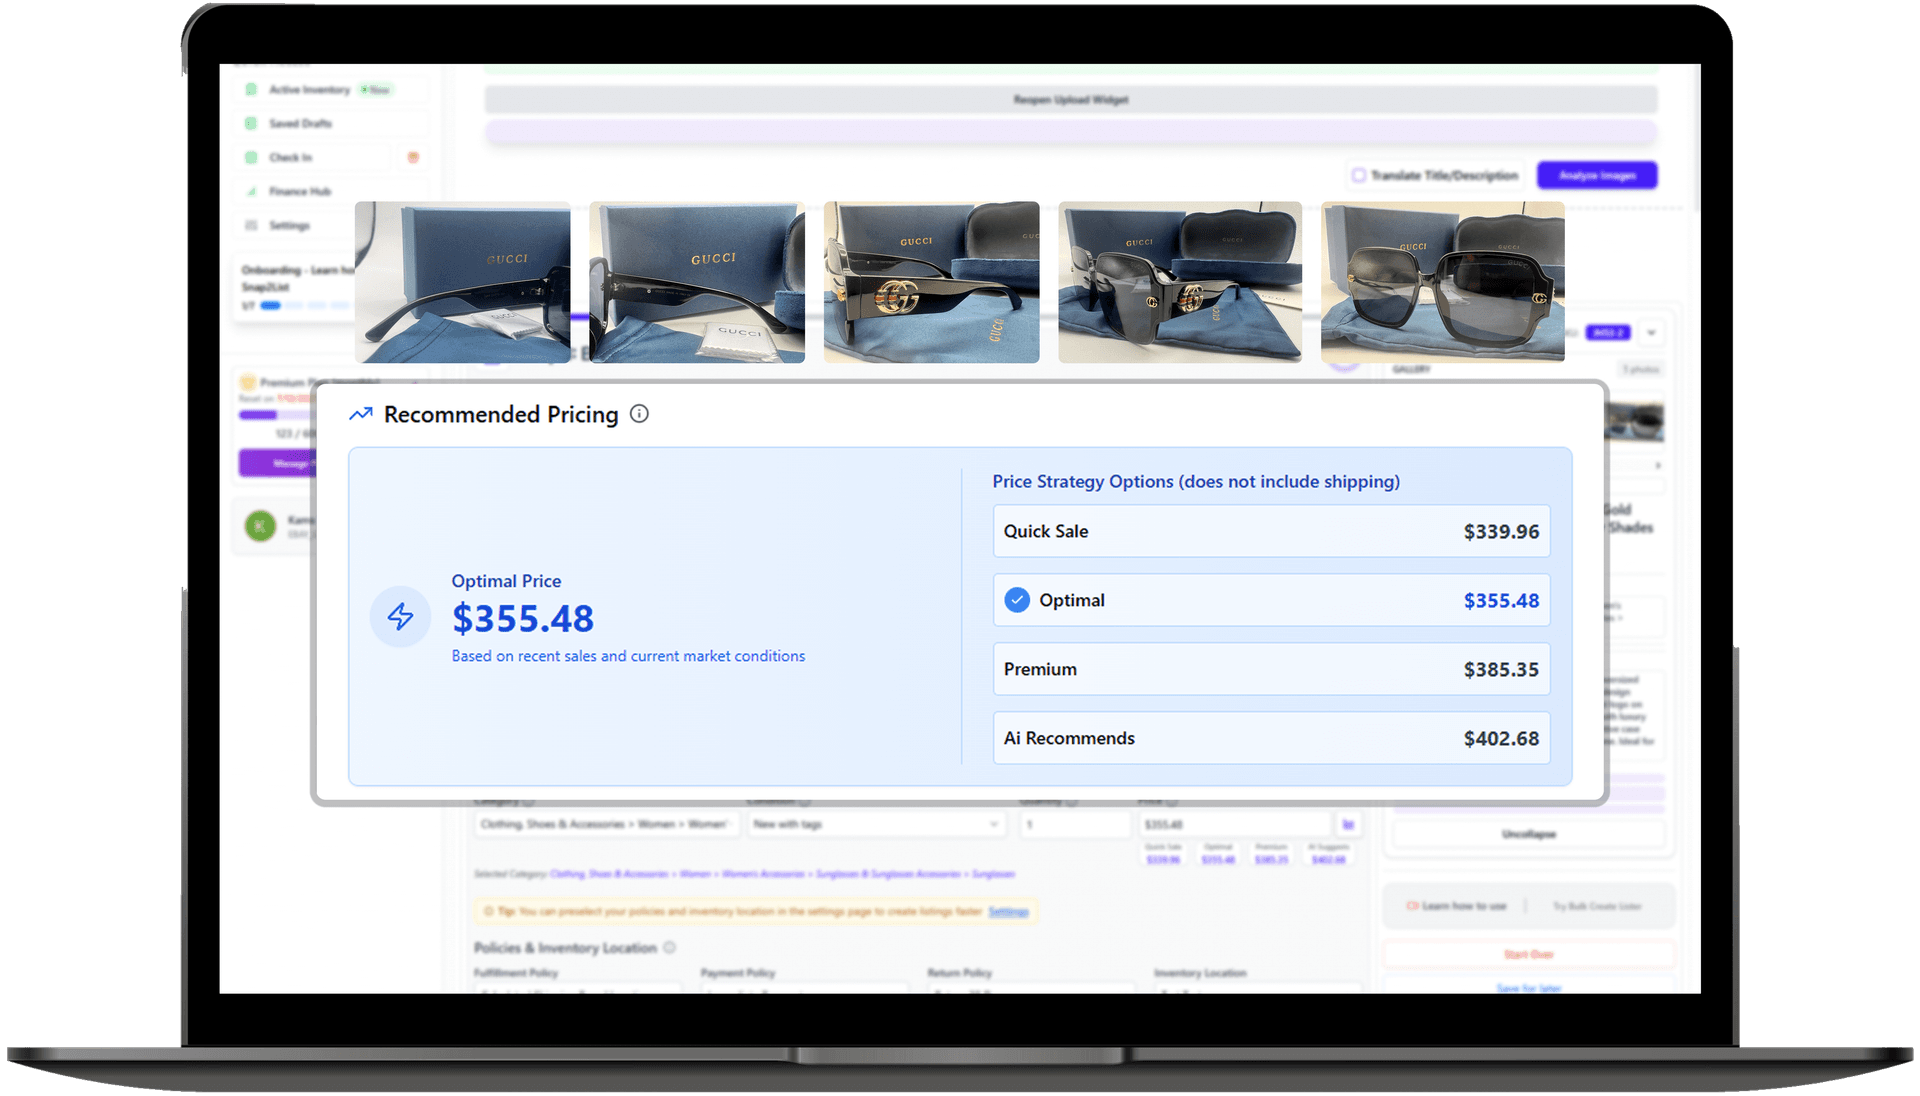Click the Recommended Pricing info icon
Screen dimensions: 1920x1096
640,413
